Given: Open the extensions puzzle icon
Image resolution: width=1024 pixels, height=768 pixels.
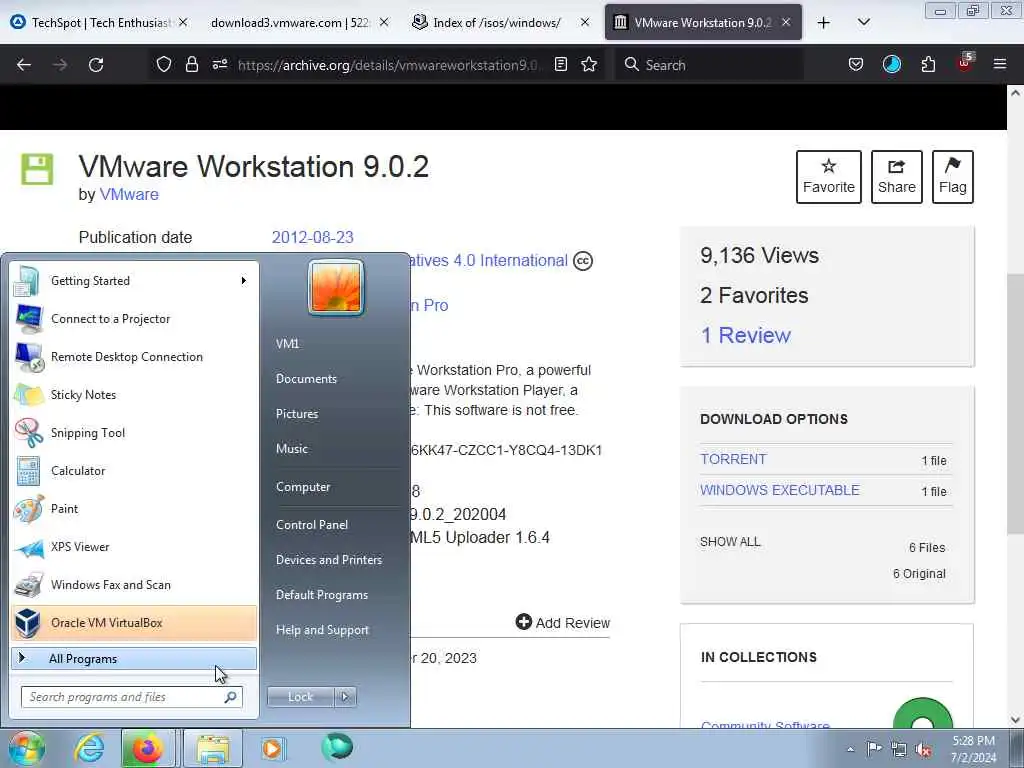Looking at the screenshot, I should tap(928, 64).
